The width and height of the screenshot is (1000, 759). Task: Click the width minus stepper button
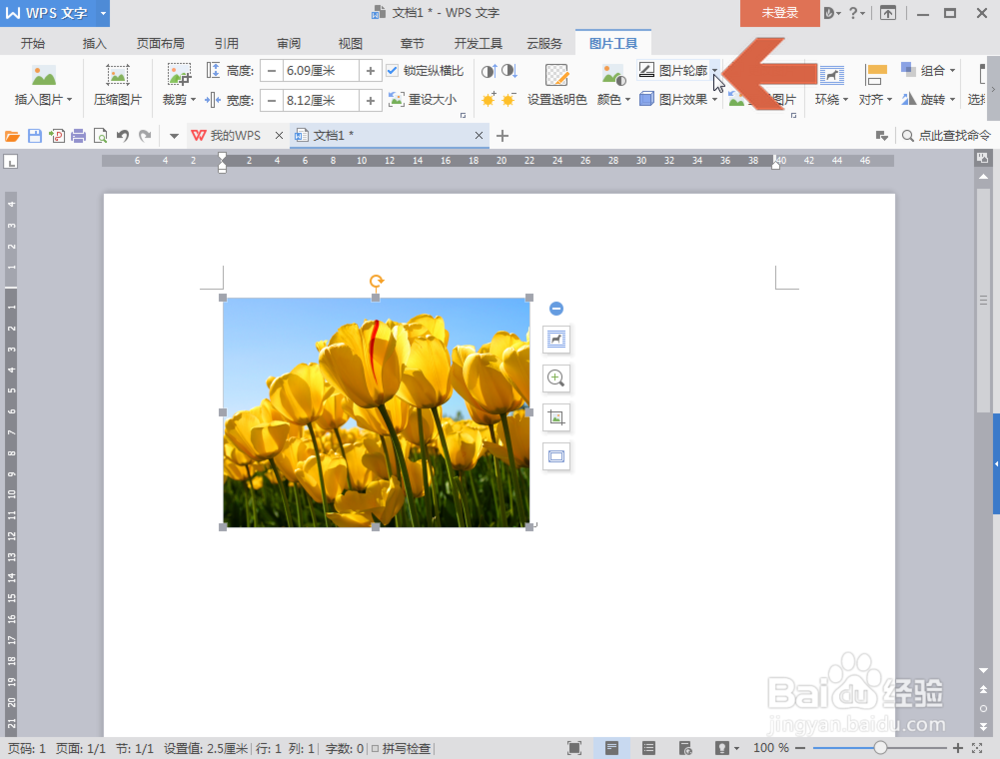[x=272, y=100]
